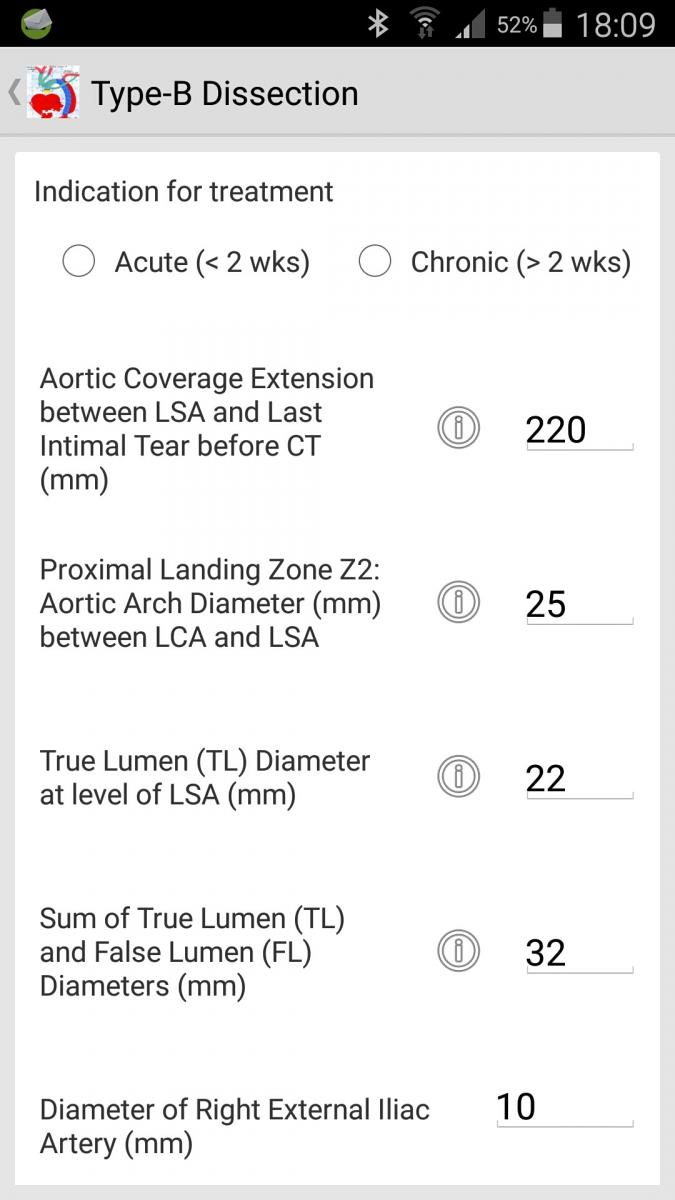Tap the clock in the status bar
Image resolution: width=675 pixels, height=1200 pixels.
point(616,24)
